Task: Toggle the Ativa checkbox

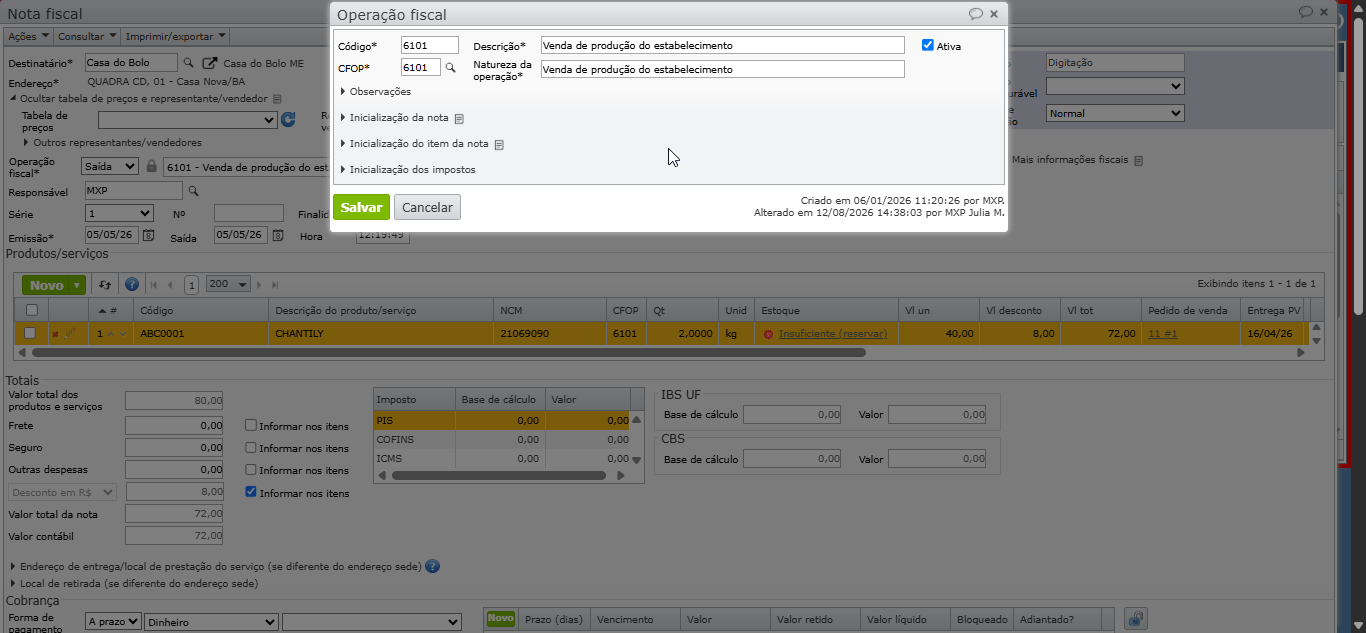Action: pyautogui.click(x=928, y=45)
